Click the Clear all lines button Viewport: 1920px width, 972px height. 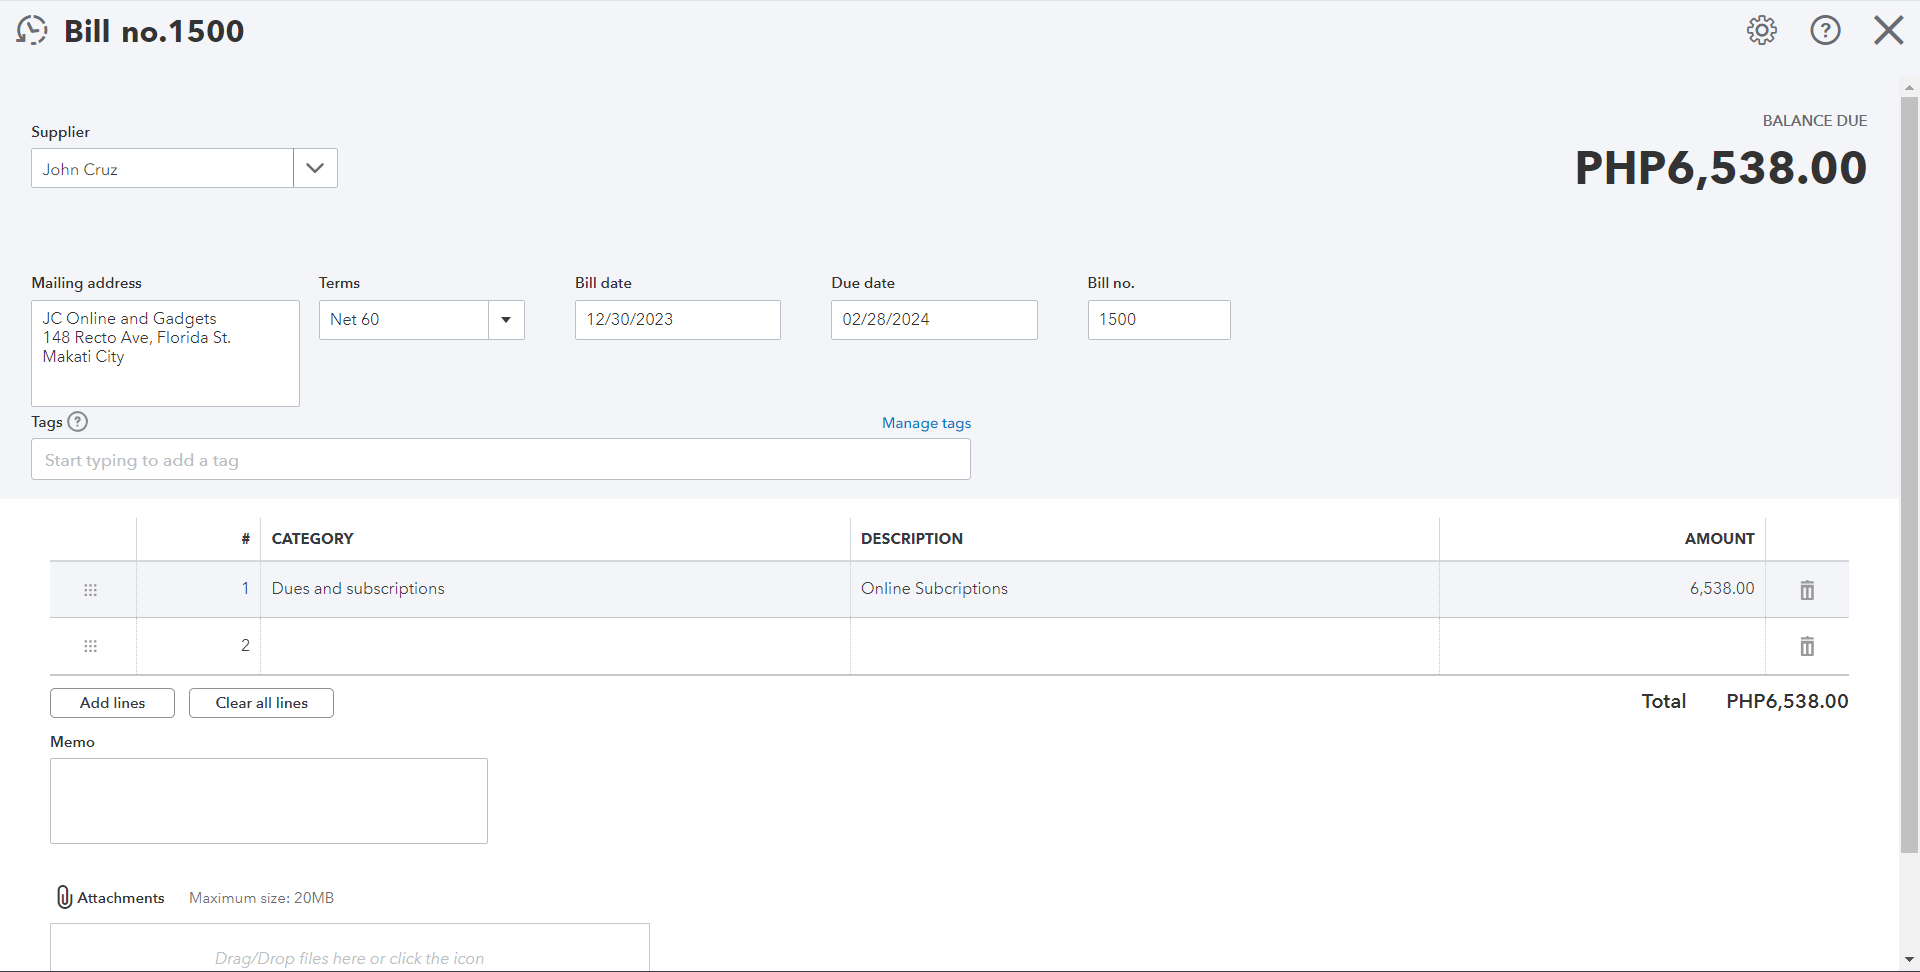pyautogui.click(x=261, y=703)
